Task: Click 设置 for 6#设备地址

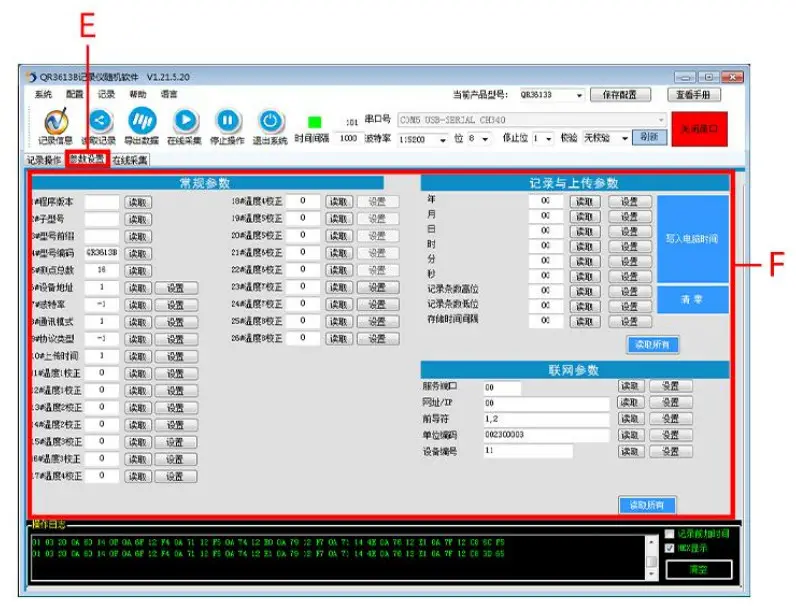Action: pos(176,288)
